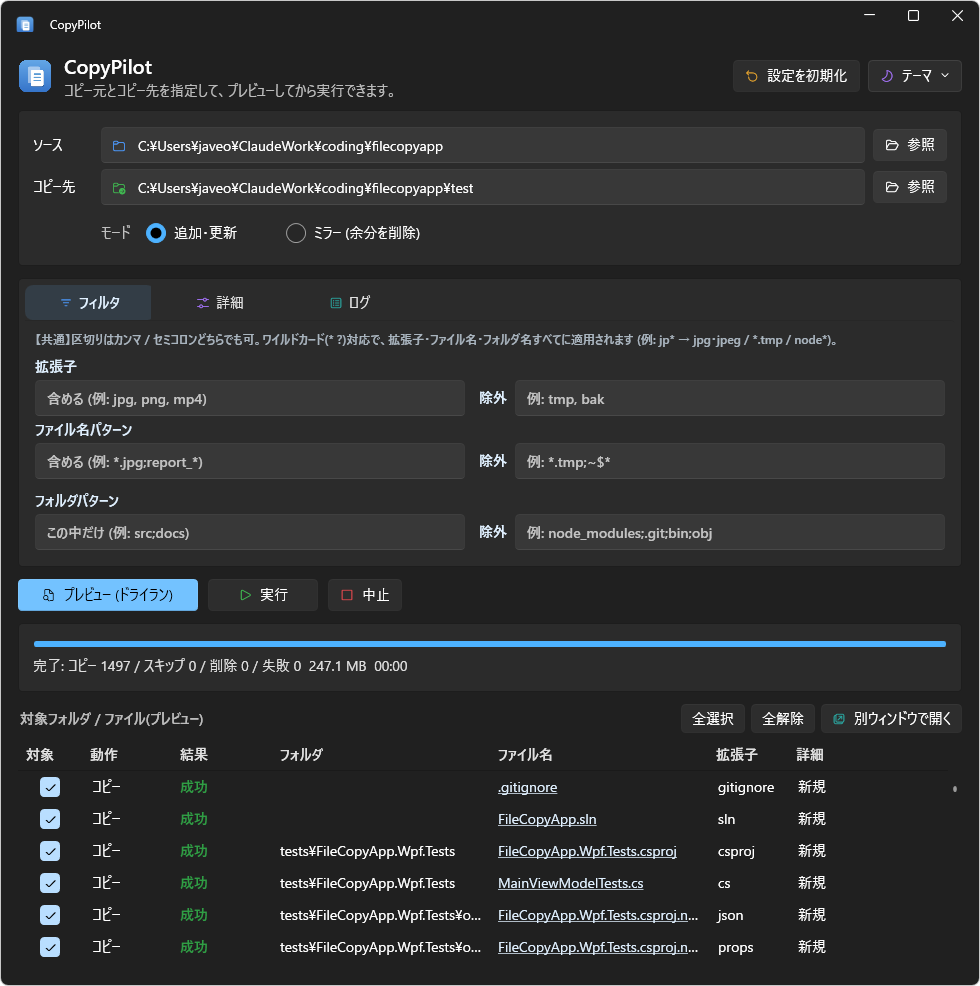The height and width of the screenshot is (986, 980).
Task: Uncheck the .gitignore row checkbox
Action: [50, 787]
